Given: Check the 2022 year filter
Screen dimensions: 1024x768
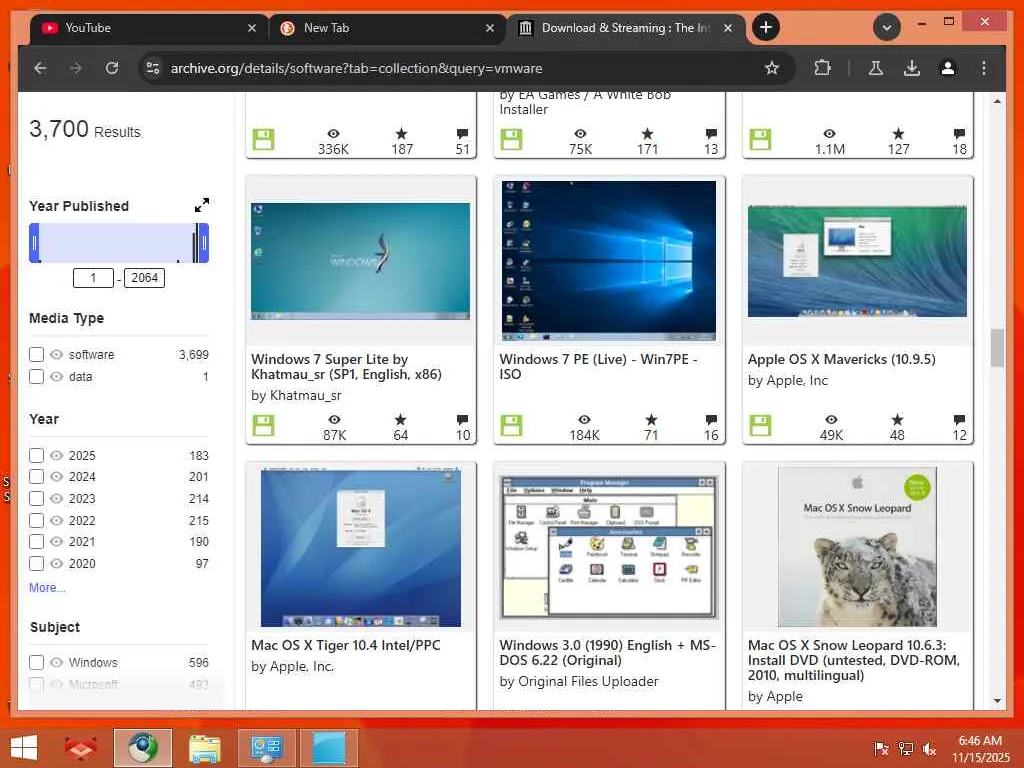Looking at the screenshot, I should tap(37, 520).
